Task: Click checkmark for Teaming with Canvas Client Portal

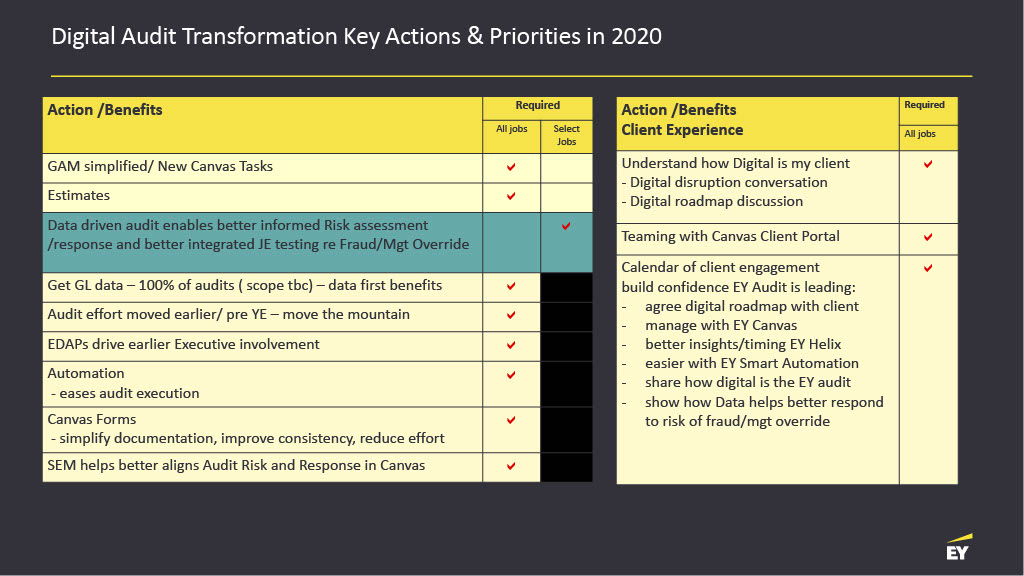Action: tap(928, 238)
